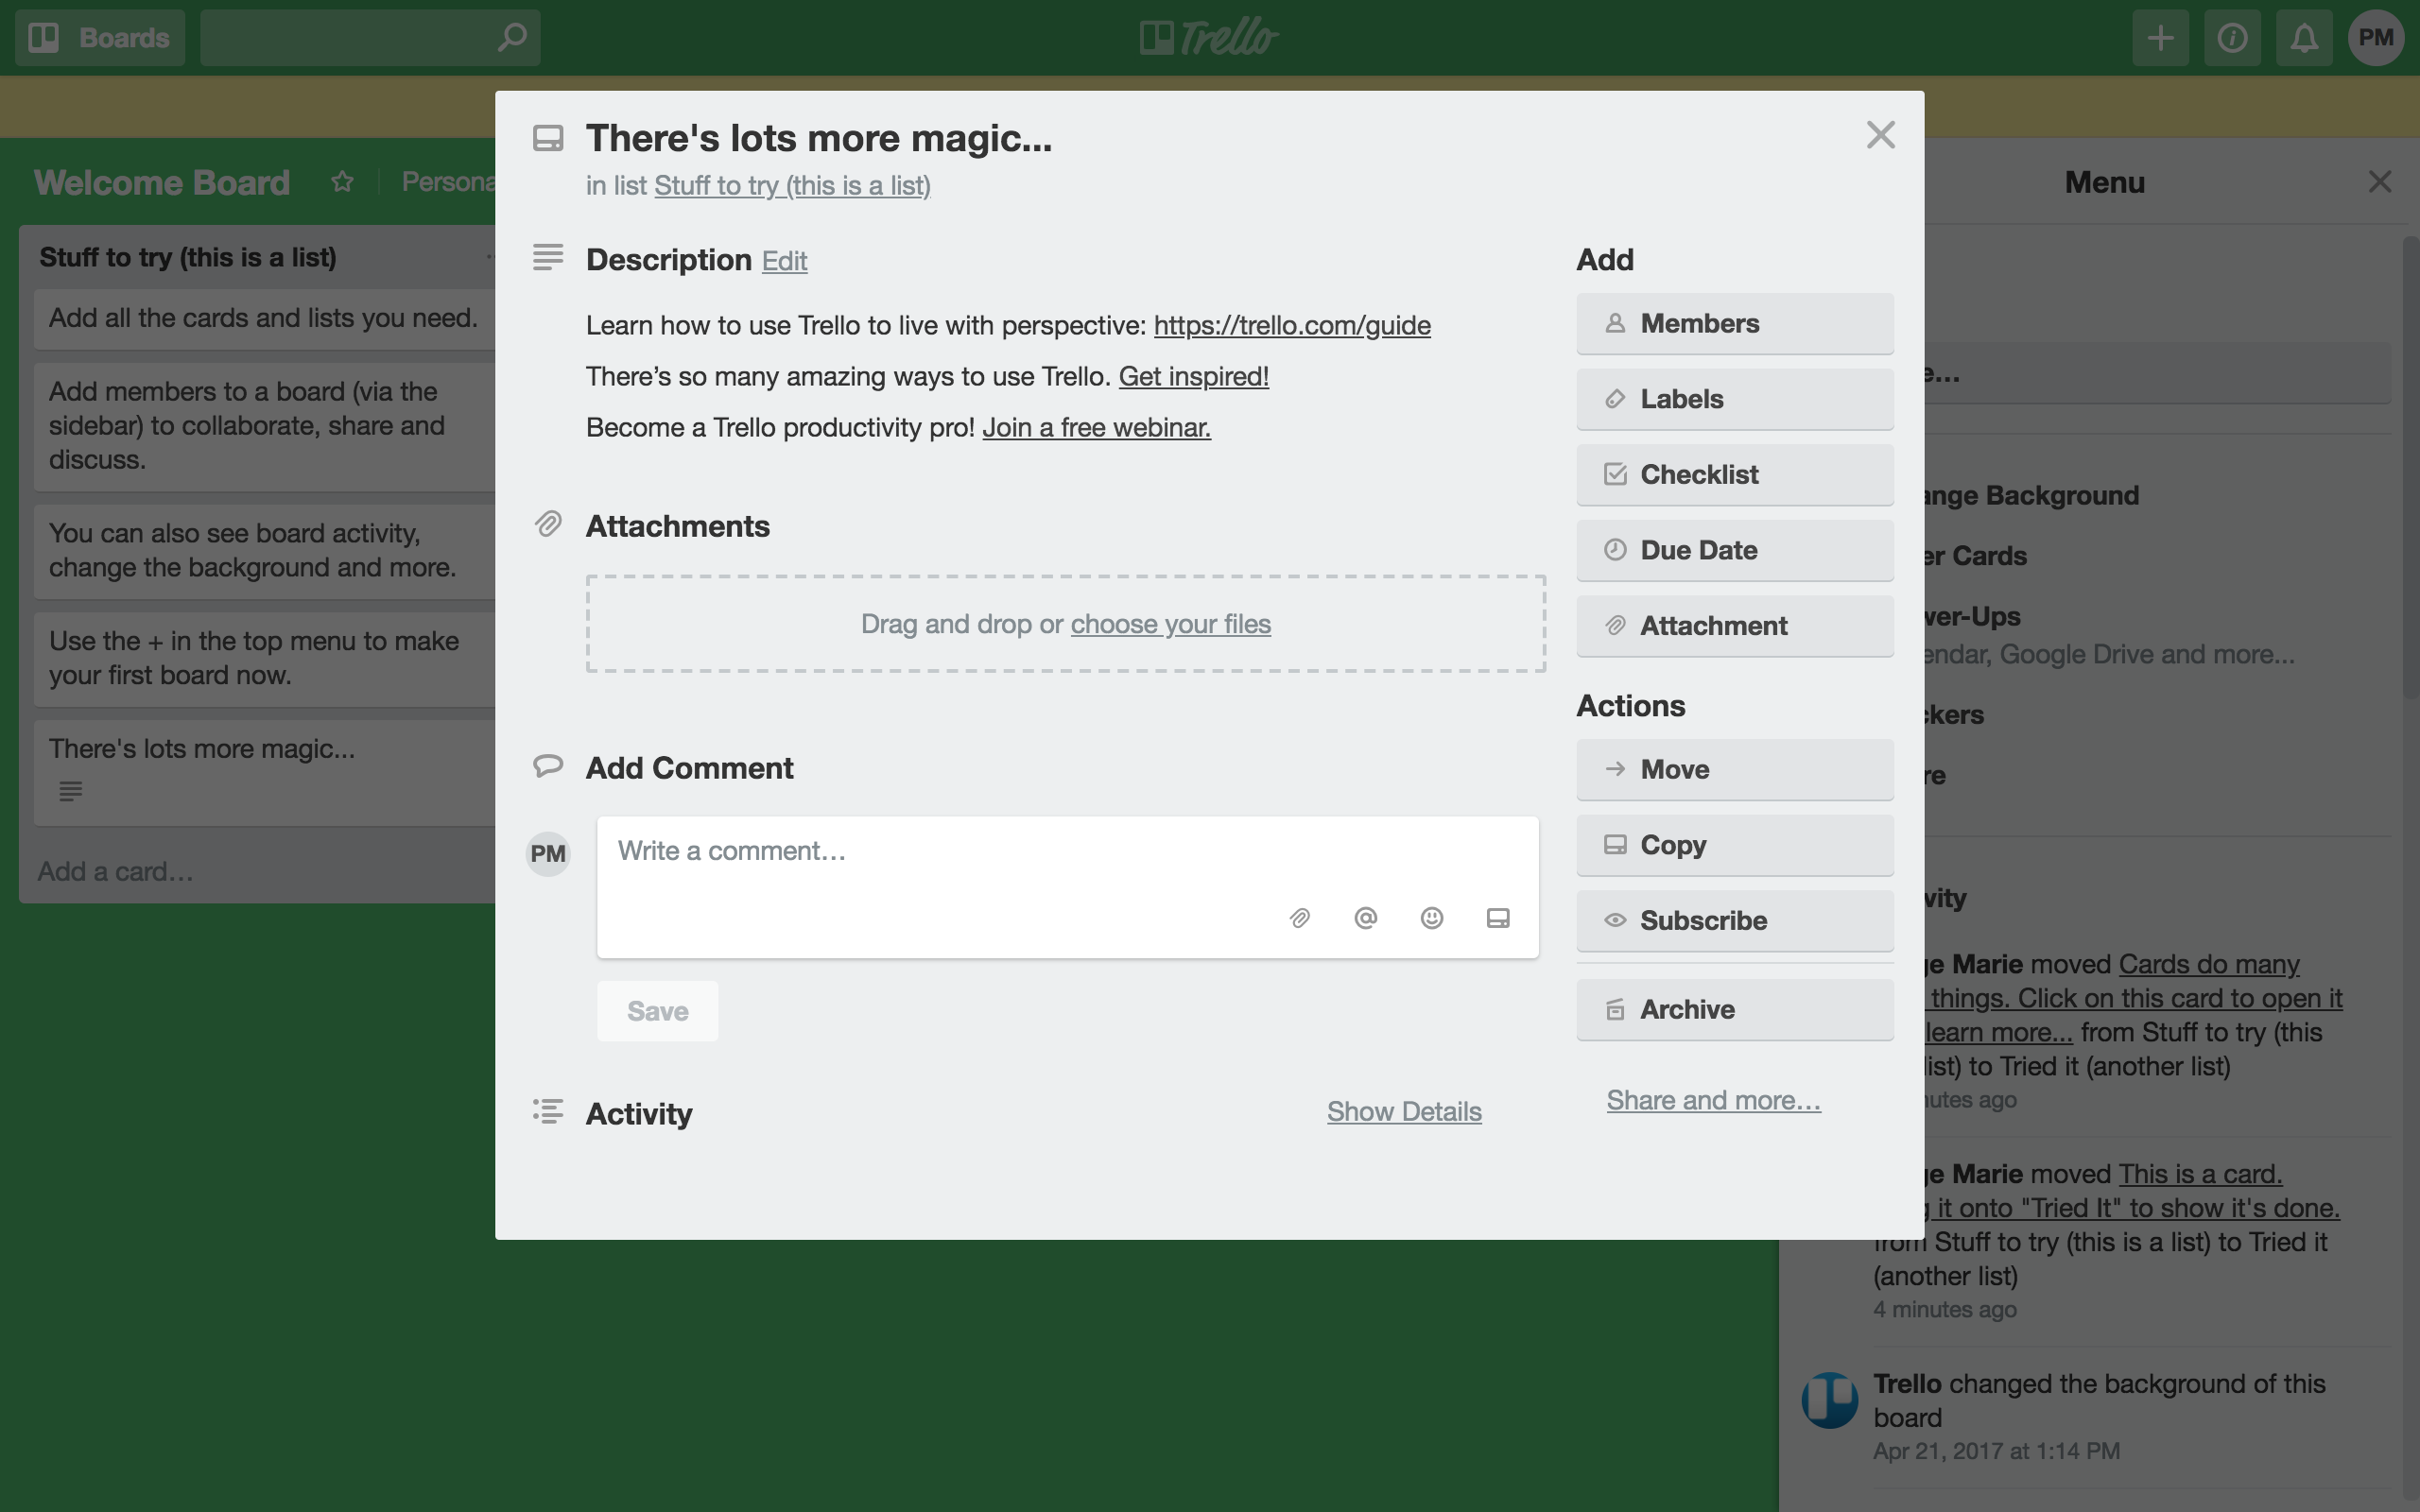
Task: Click the Welcome Board title
Action: [162, 182]
